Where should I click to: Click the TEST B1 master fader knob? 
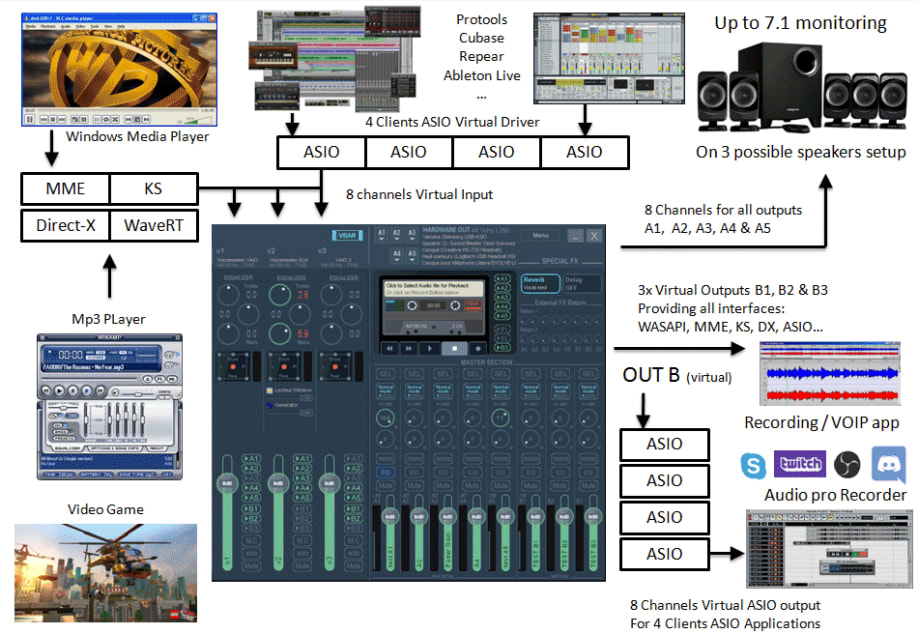coord(536,516)
